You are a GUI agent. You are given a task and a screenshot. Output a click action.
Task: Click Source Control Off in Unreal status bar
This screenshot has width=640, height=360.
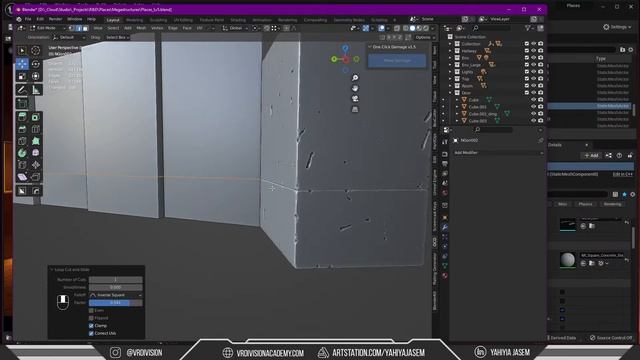(611, 338)
